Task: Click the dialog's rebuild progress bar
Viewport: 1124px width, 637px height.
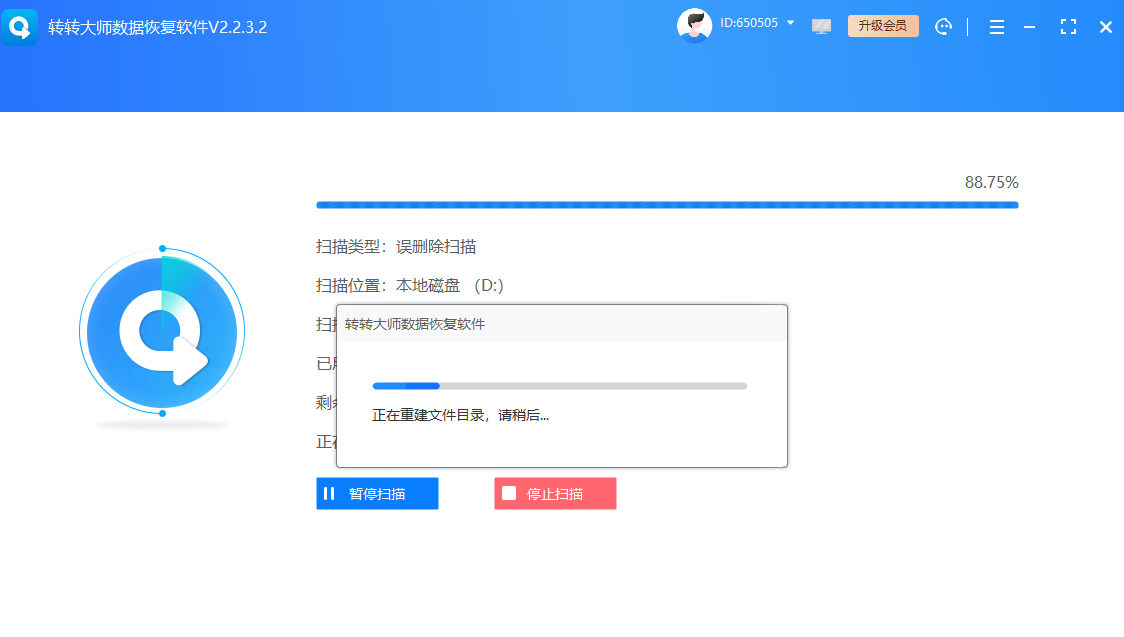Action: (560, 385)
